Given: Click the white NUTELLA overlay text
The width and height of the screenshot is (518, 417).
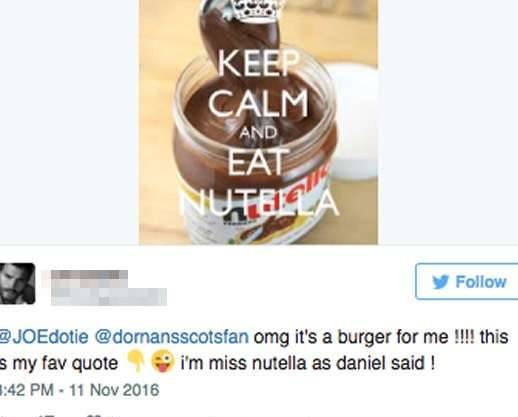Looking at the screenshot, I should (259, 203).
